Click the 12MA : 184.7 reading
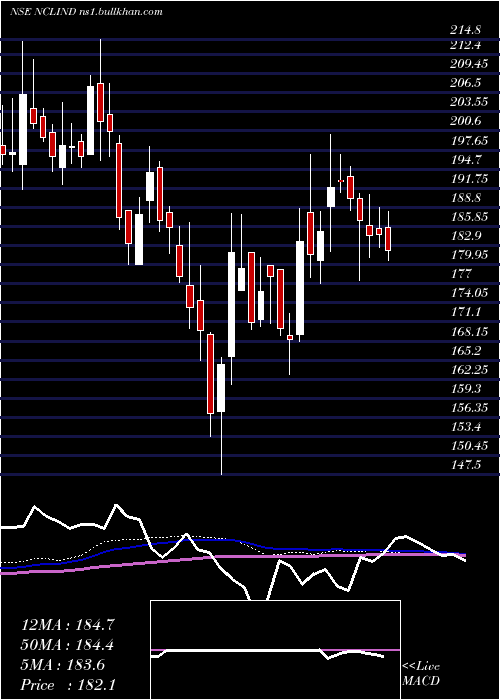 pos(68,625)
